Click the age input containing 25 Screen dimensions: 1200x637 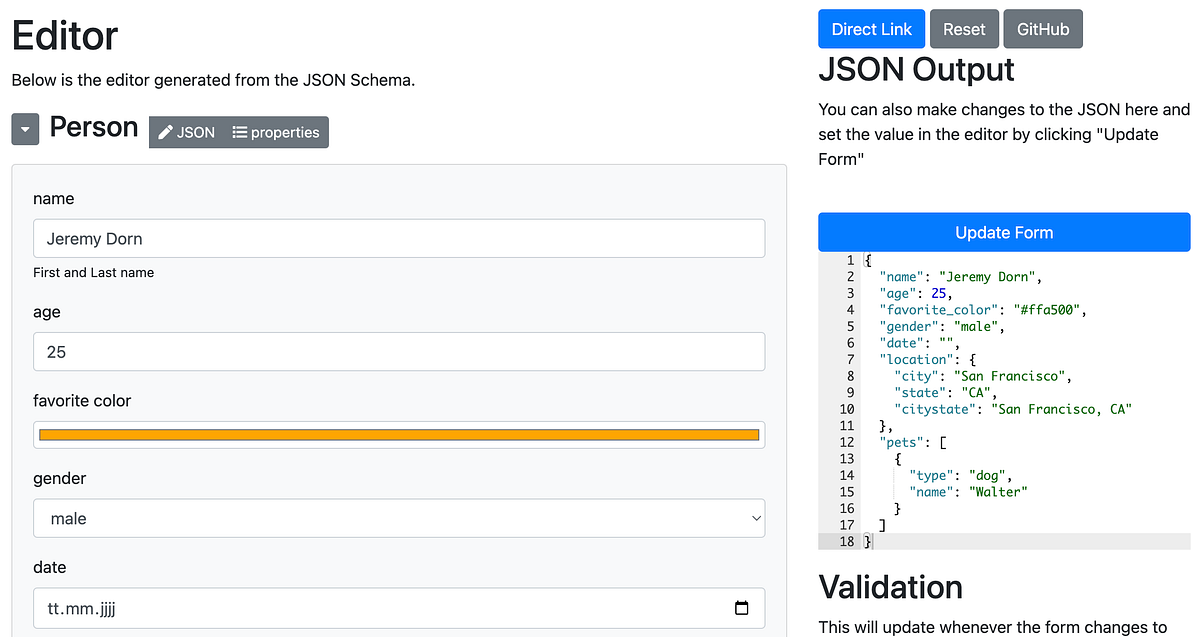click(398, 351)
